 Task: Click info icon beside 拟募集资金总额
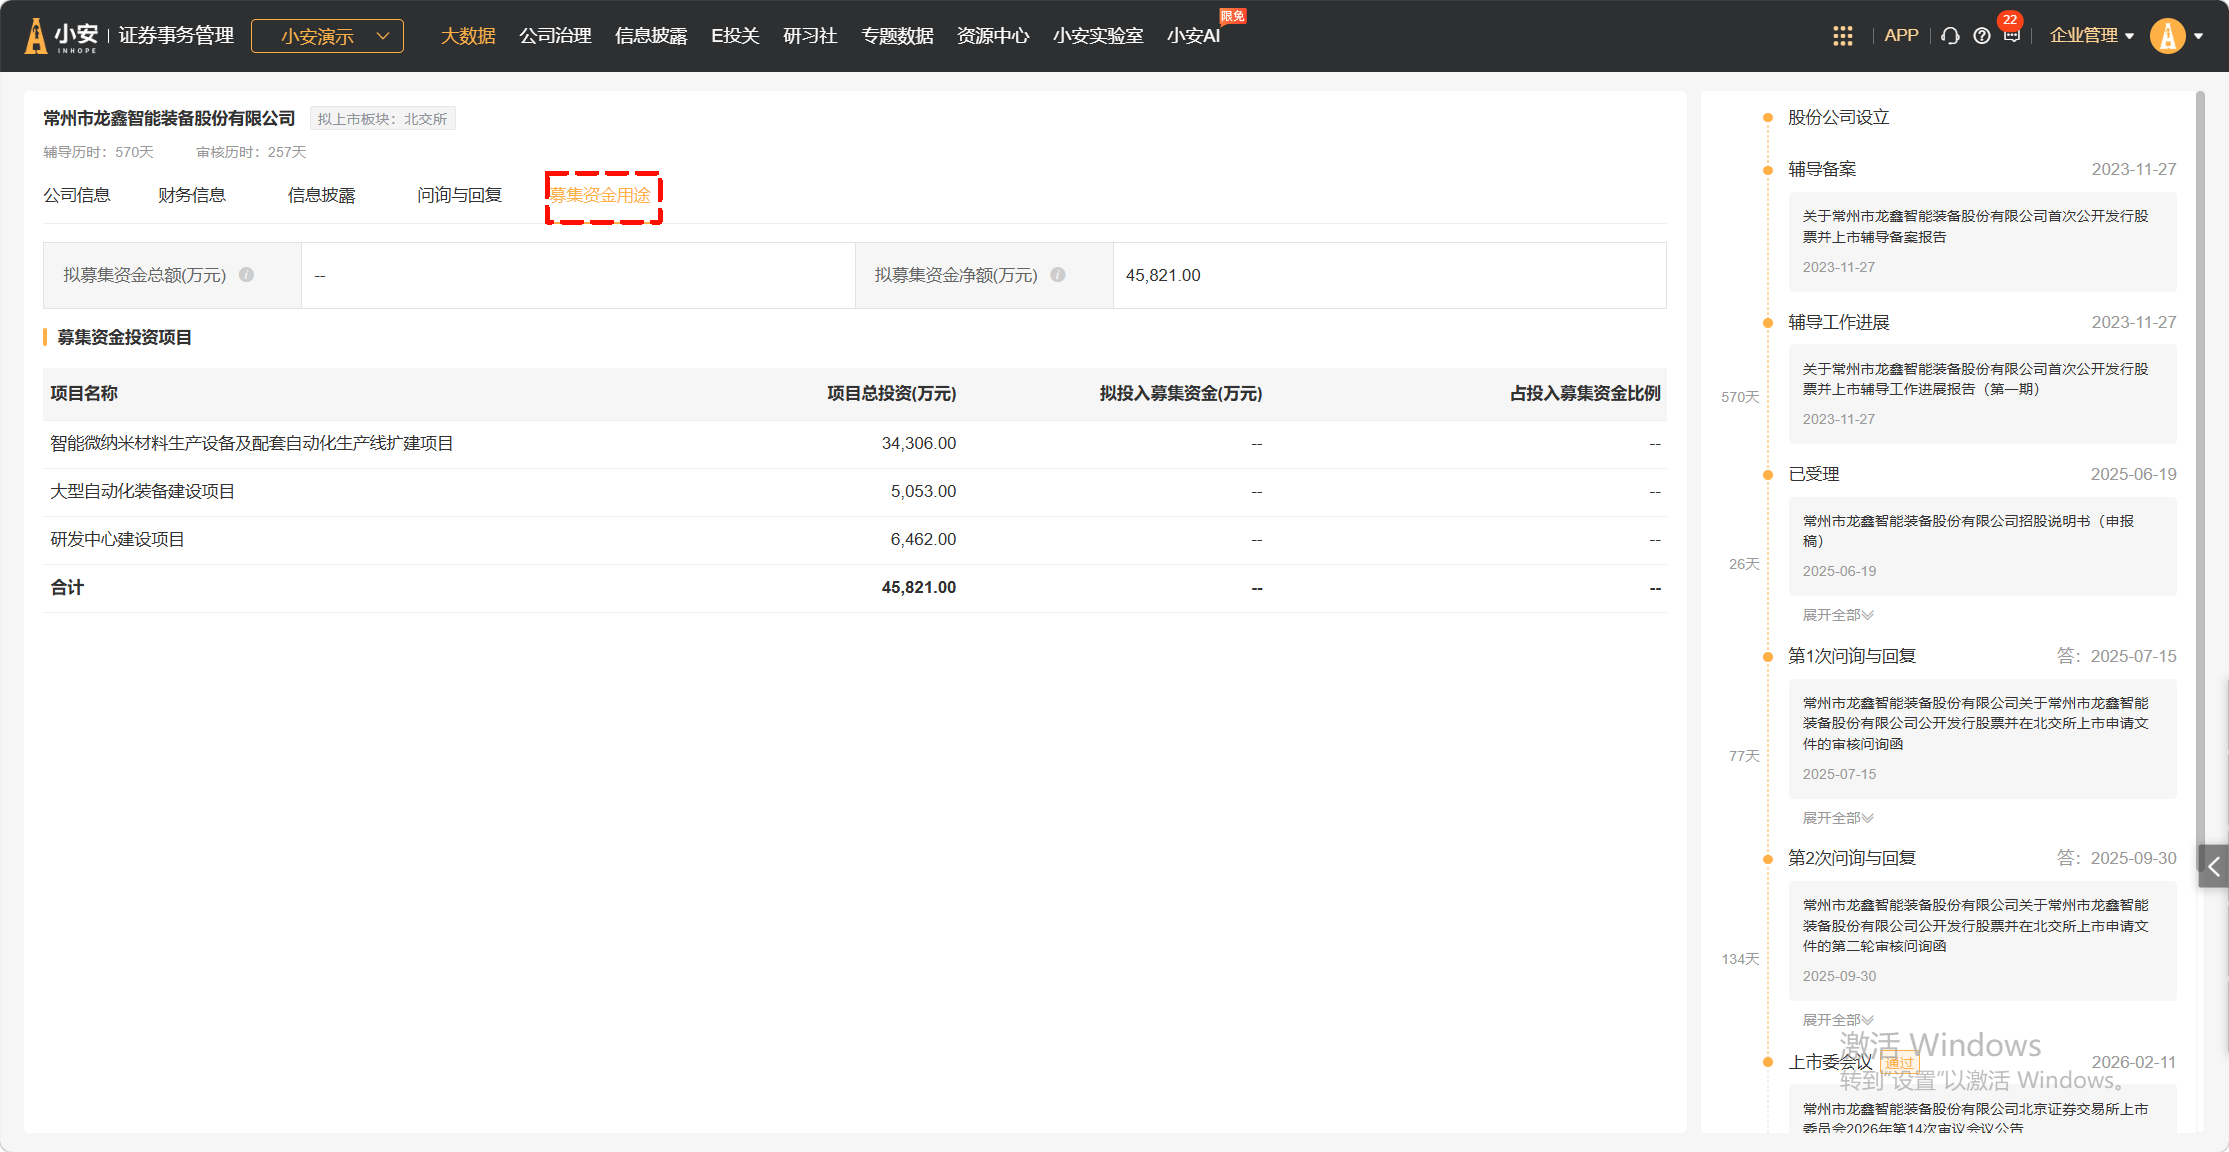(247, 275)
